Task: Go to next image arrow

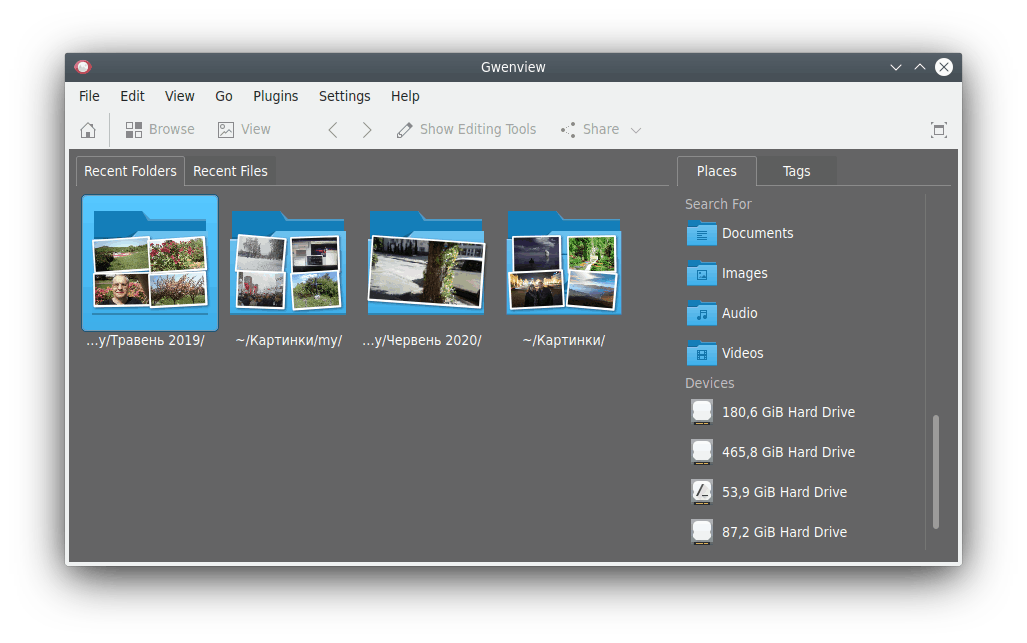Action: click(367, 130)
